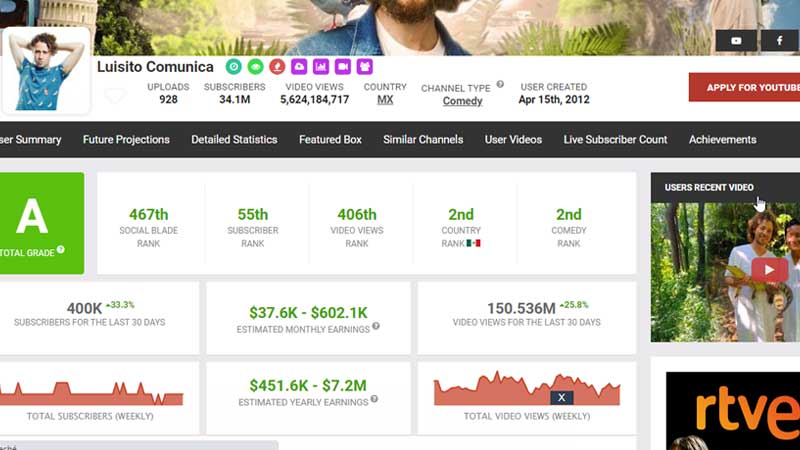Toggle the favorite heart under channel name
800x450 pixels.
(x=115, y=96)
